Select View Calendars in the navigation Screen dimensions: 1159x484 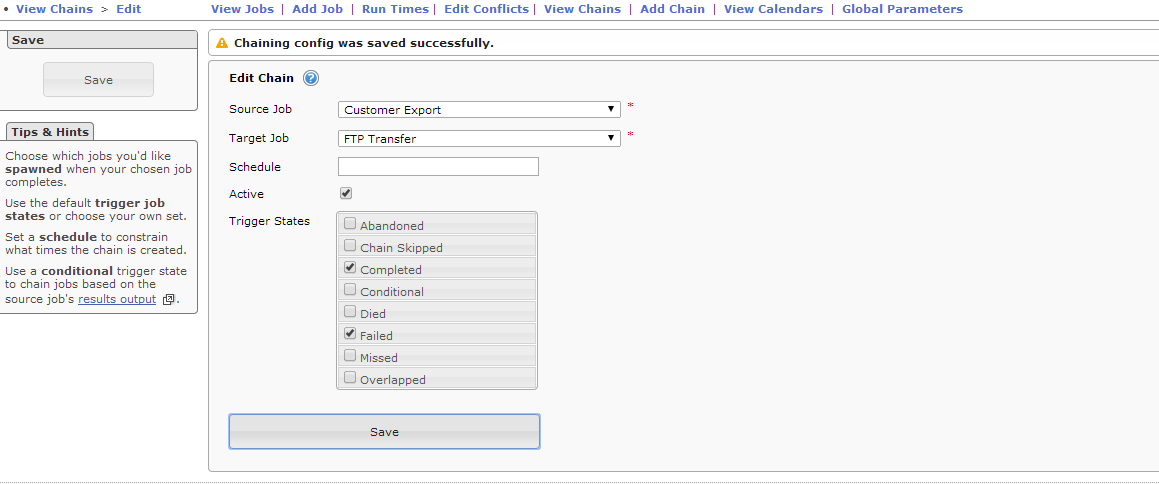pos(773,9)
